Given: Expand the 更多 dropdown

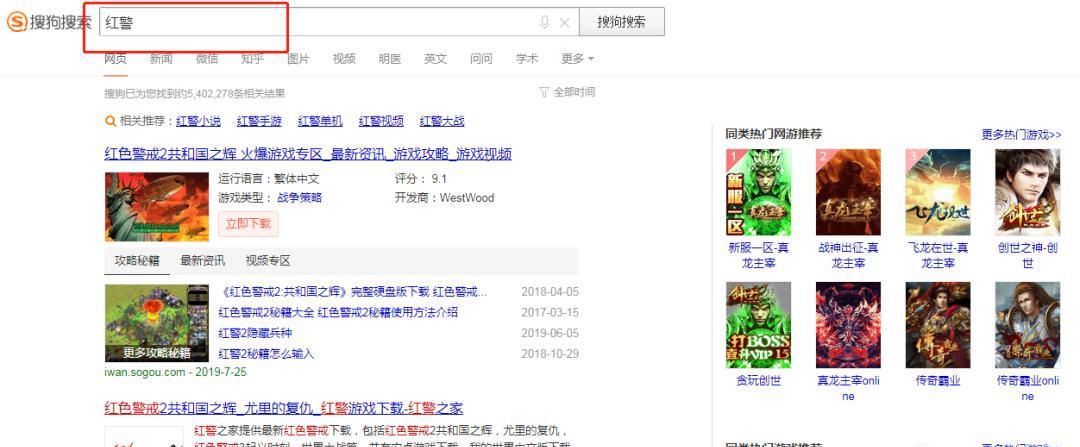Looking at the screenshot, I should tap(577, 59).
